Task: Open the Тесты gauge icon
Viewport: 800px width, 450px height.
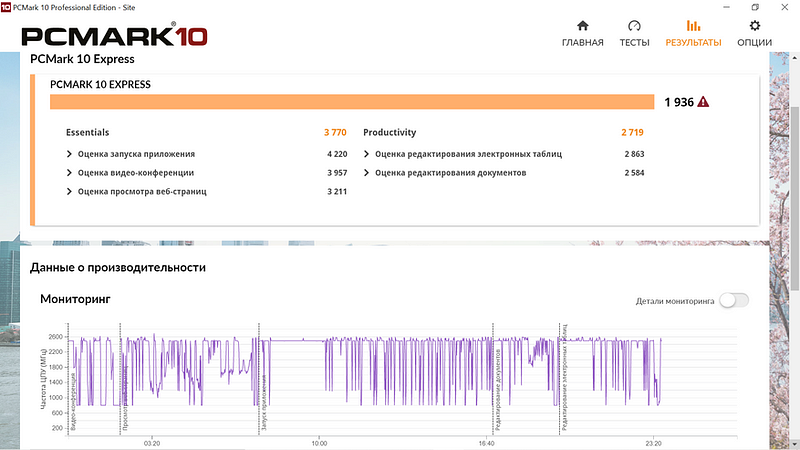Action: click(634, 26)
